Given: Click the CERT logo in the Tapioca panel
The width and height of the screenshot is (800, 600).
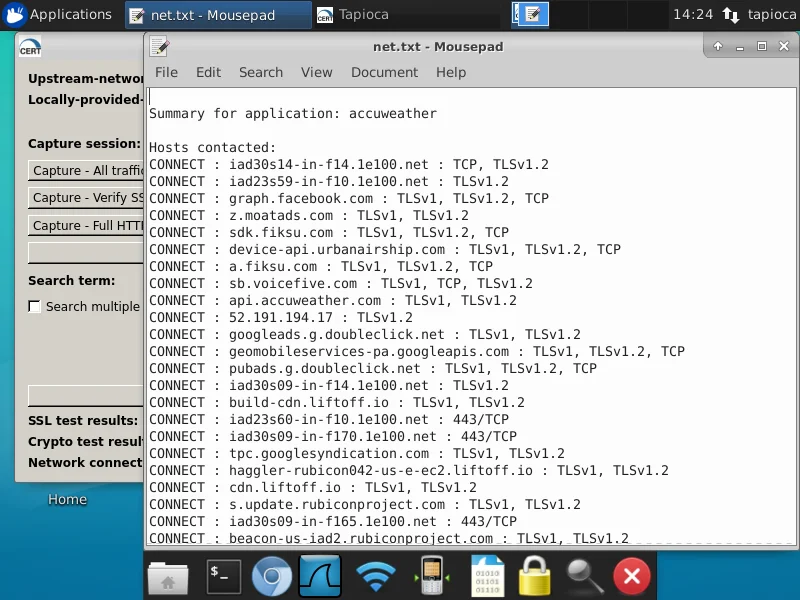Looking at the screenshot, I should tap(30, 47).
